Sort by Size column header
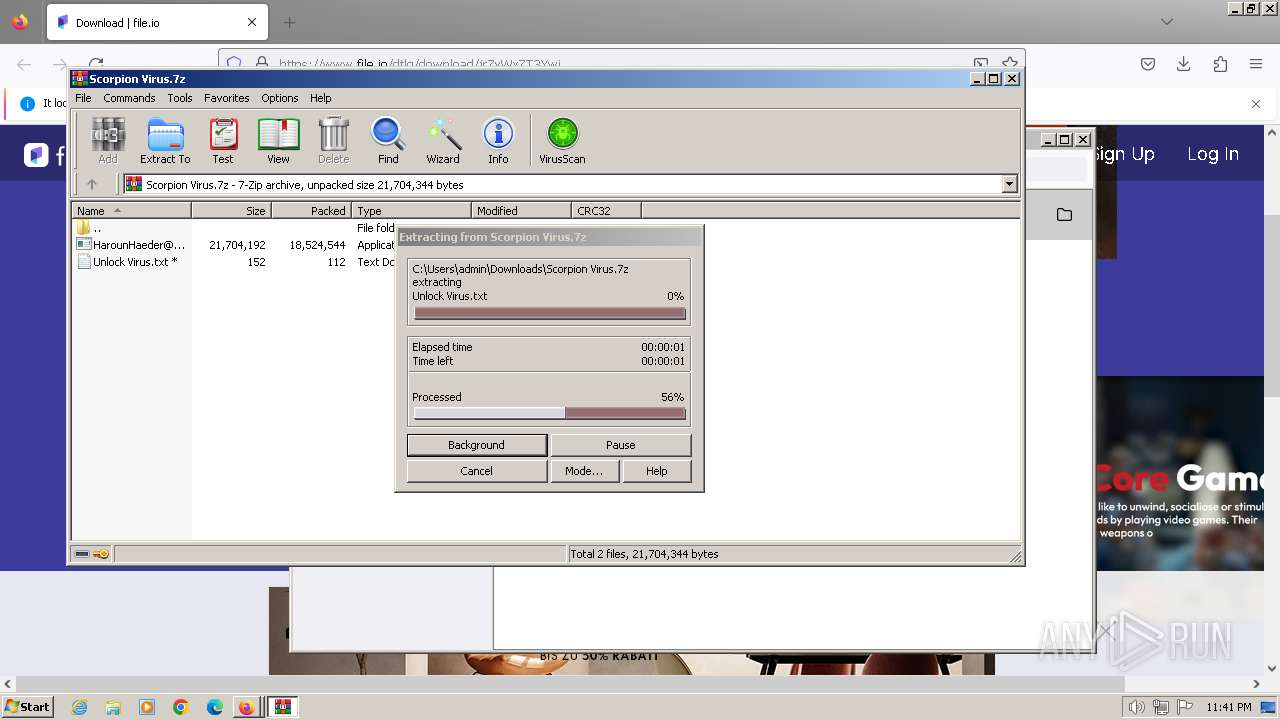This screenshot has width=1280, height=720. pos(231,210)
